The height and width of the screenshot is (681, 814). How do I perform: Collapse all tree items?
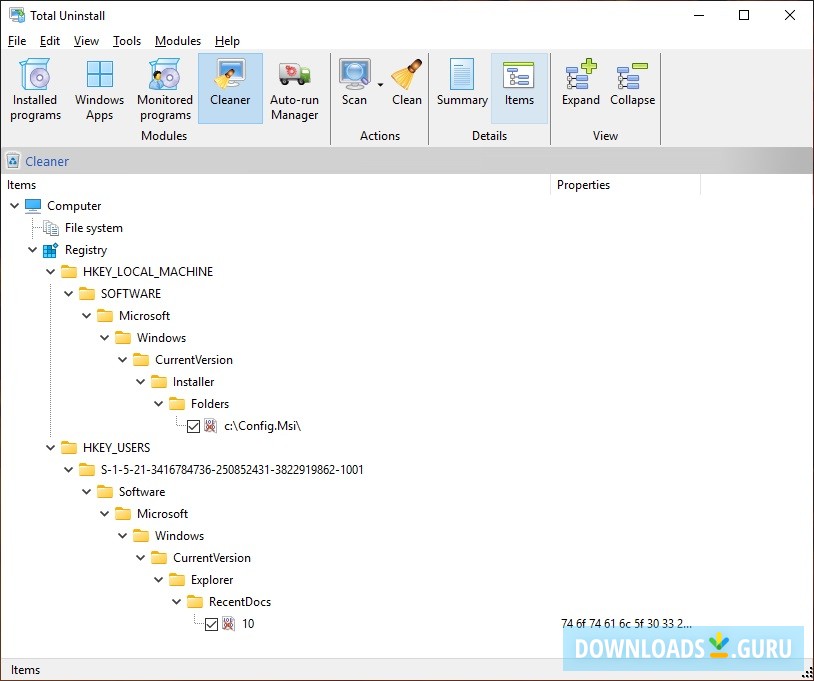click(x=632, y=83)
